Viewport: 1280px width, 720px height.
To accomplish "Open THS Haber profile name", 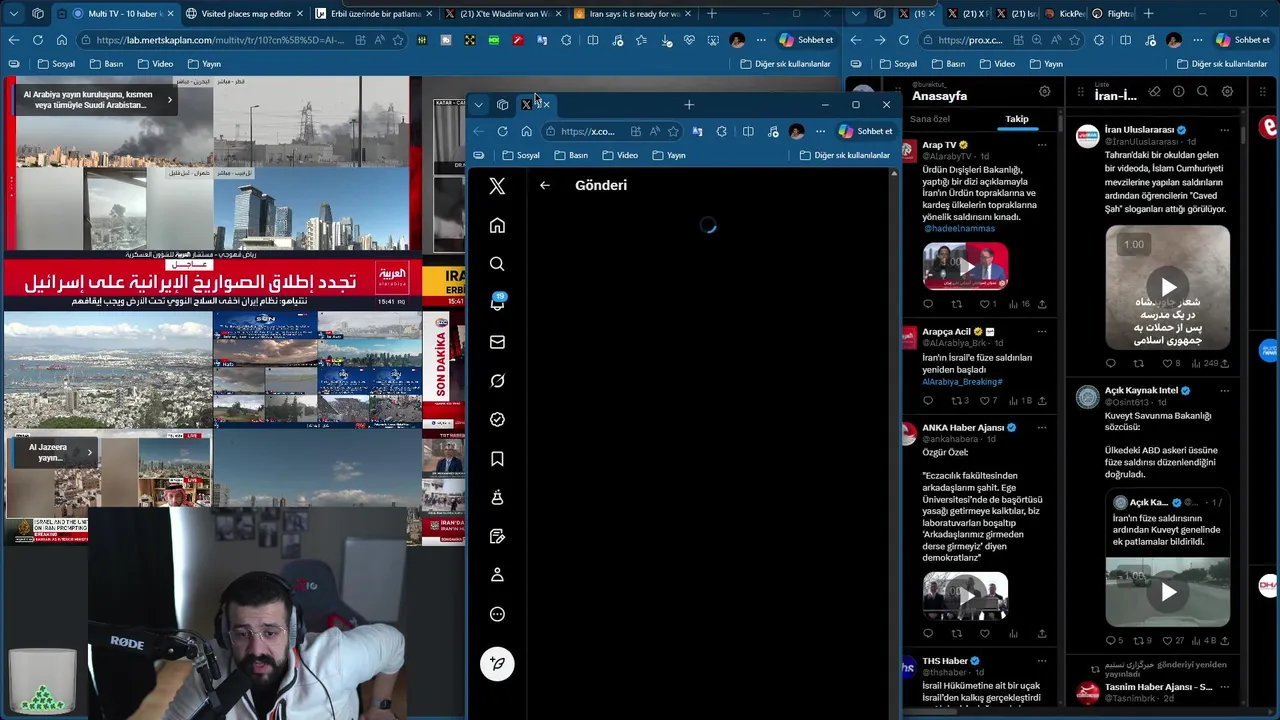I will [945, 661].
